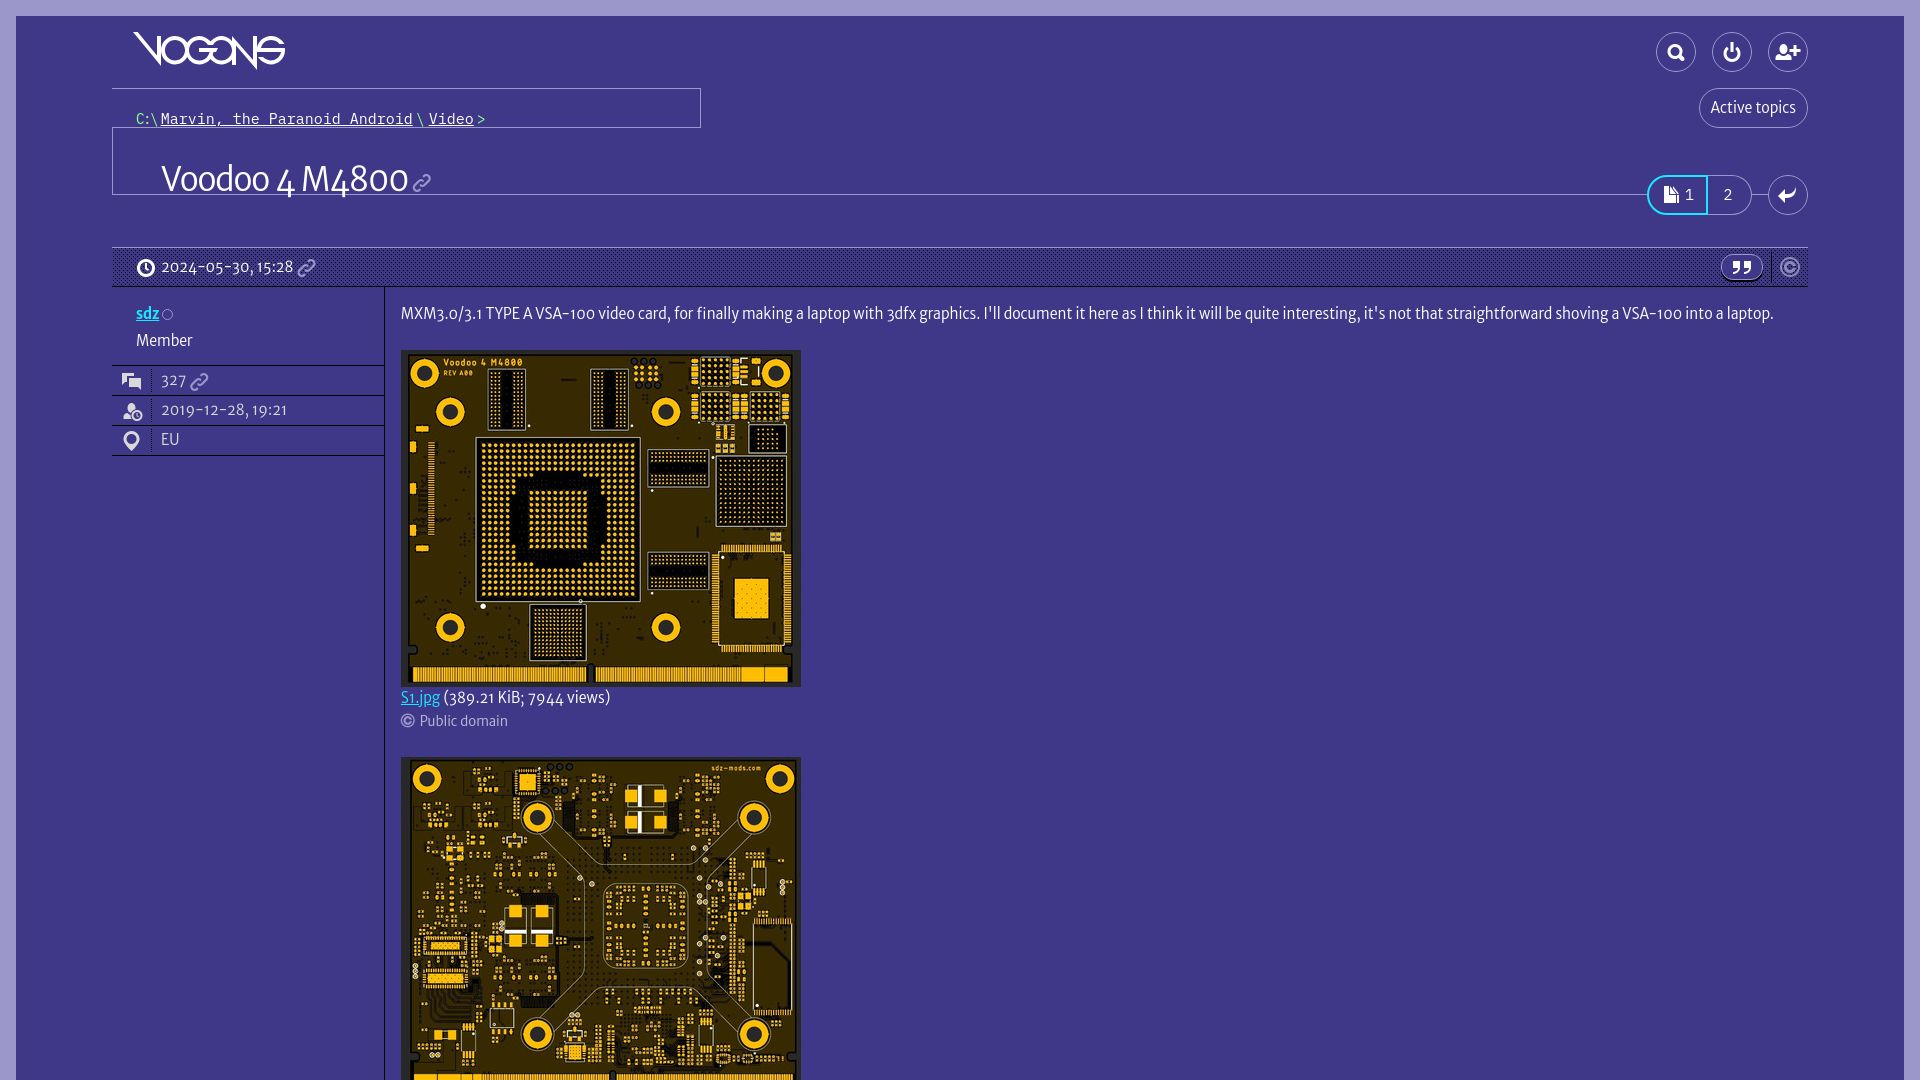
Task: Go to page 2 of the topic
Action: coord(1728,195)
